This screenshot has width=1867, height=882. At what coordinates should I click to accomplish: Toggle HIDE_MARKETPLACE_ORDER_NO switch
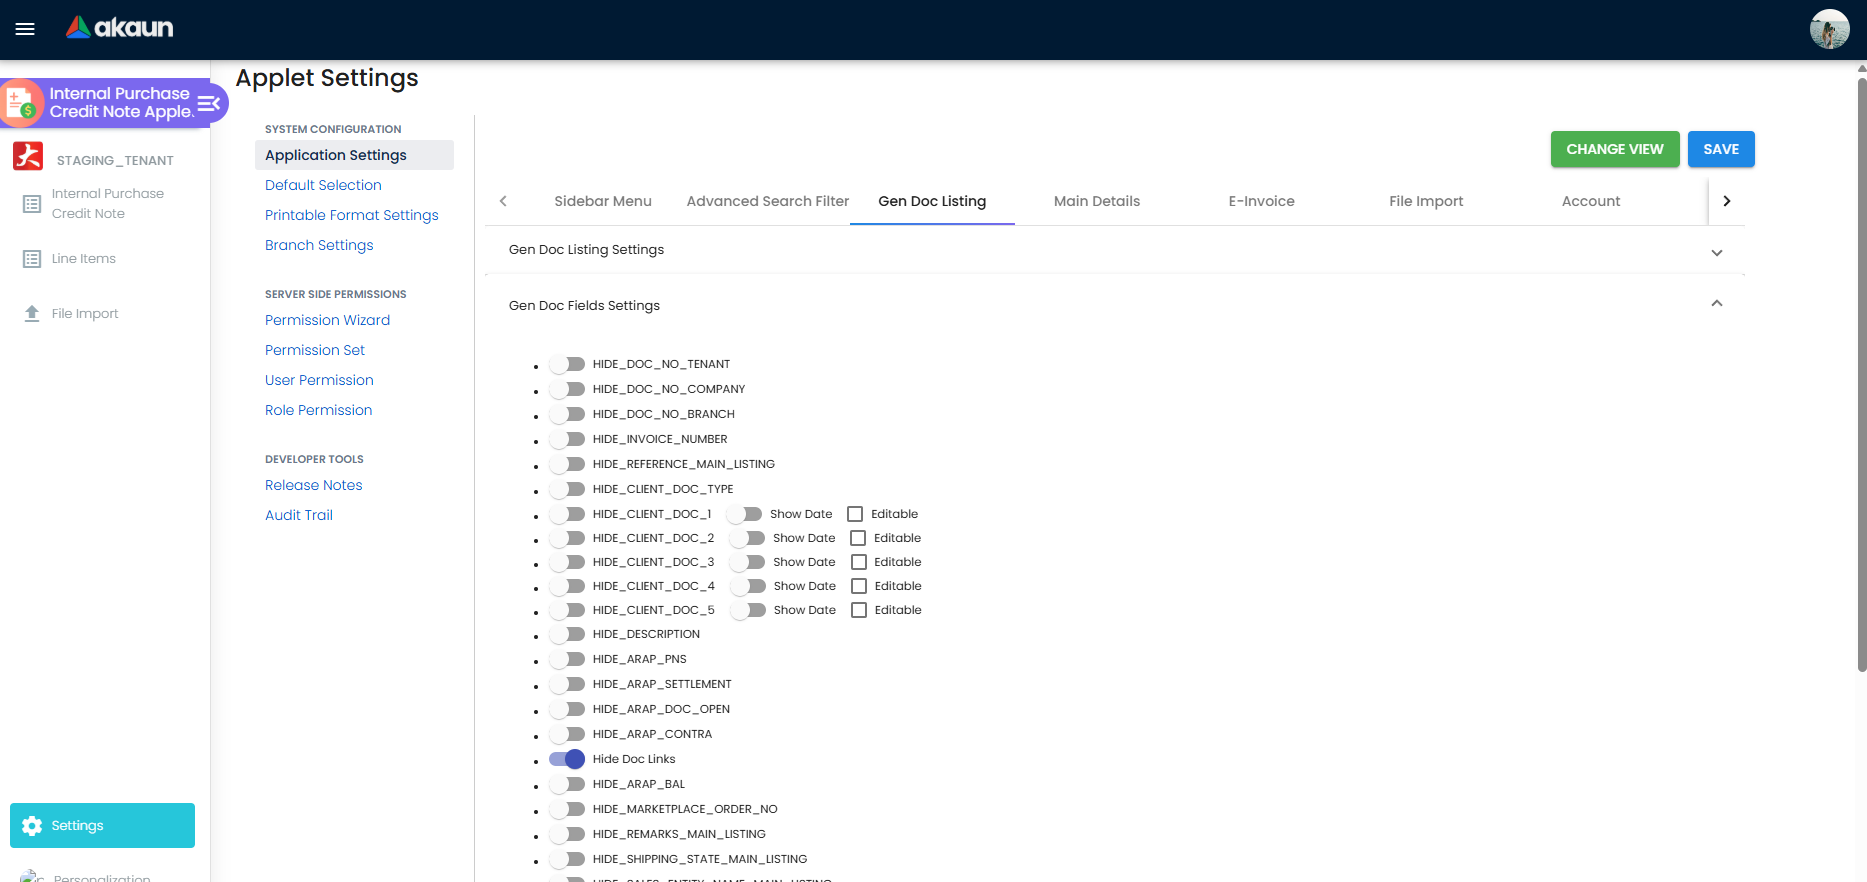tap(567, 809)
